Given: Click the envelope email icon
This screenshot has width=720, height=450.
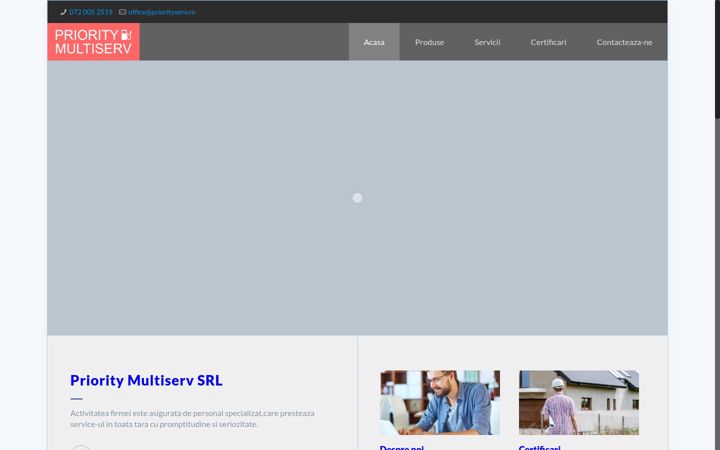Looking at the screenshot, I should [x=123, y=12].
